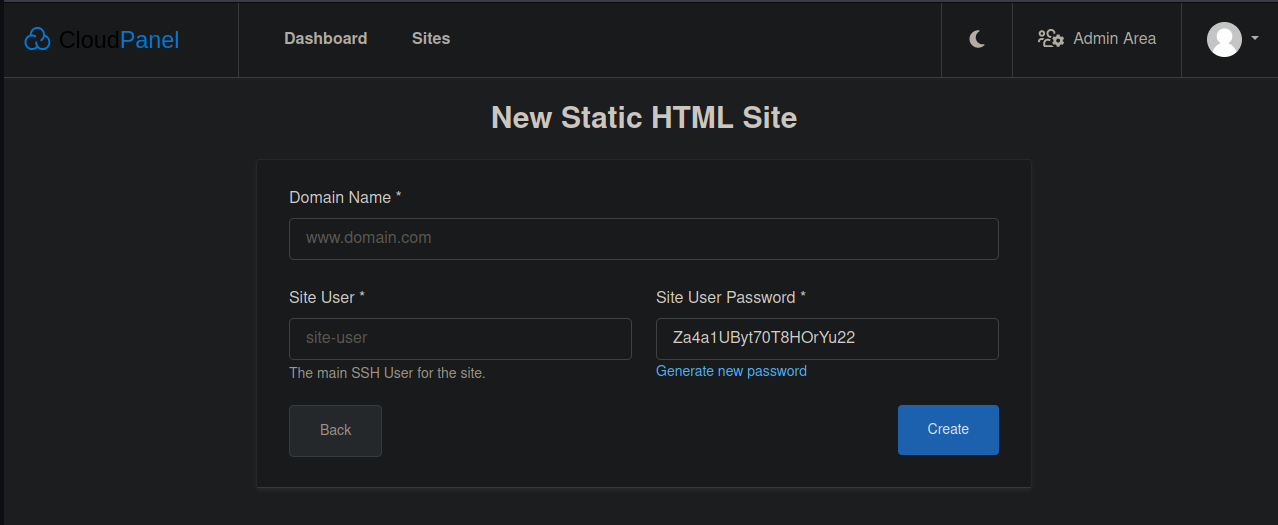Click the CloudPanel cloud logo icon
Image resolution: width=1278 pixels, height=525 pixels.
pyautogui.click(x=37, y=39)
